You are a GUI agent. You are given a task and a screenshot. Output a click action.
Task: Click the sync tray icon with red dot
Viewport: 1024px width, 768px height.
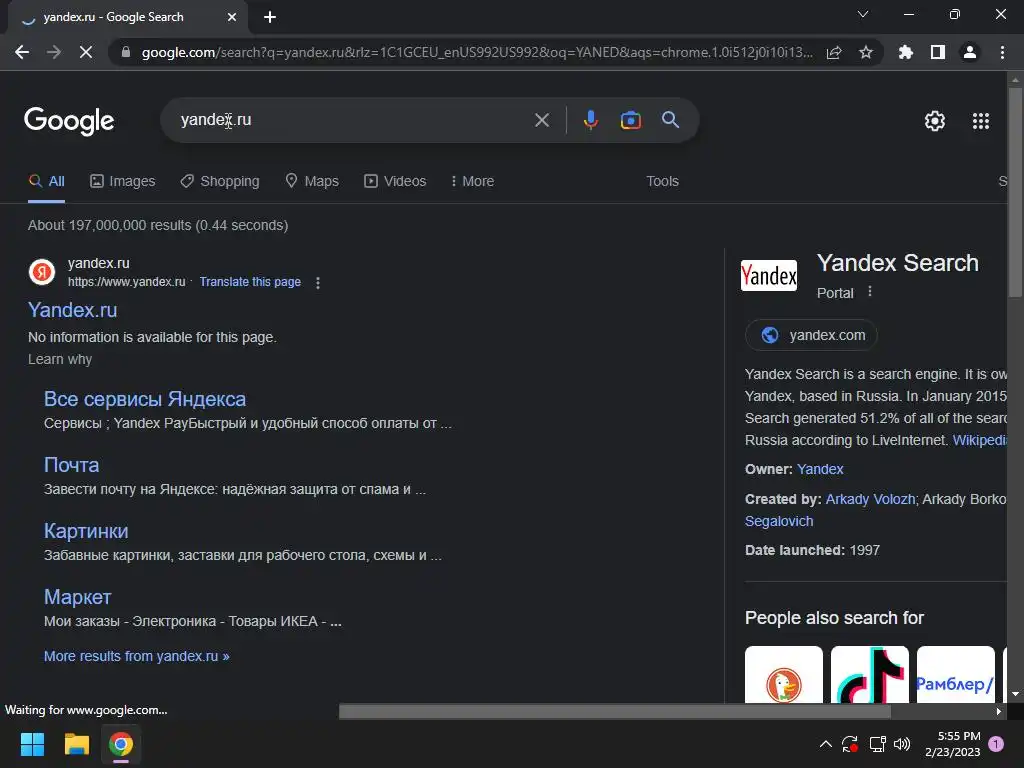(850, 744)
